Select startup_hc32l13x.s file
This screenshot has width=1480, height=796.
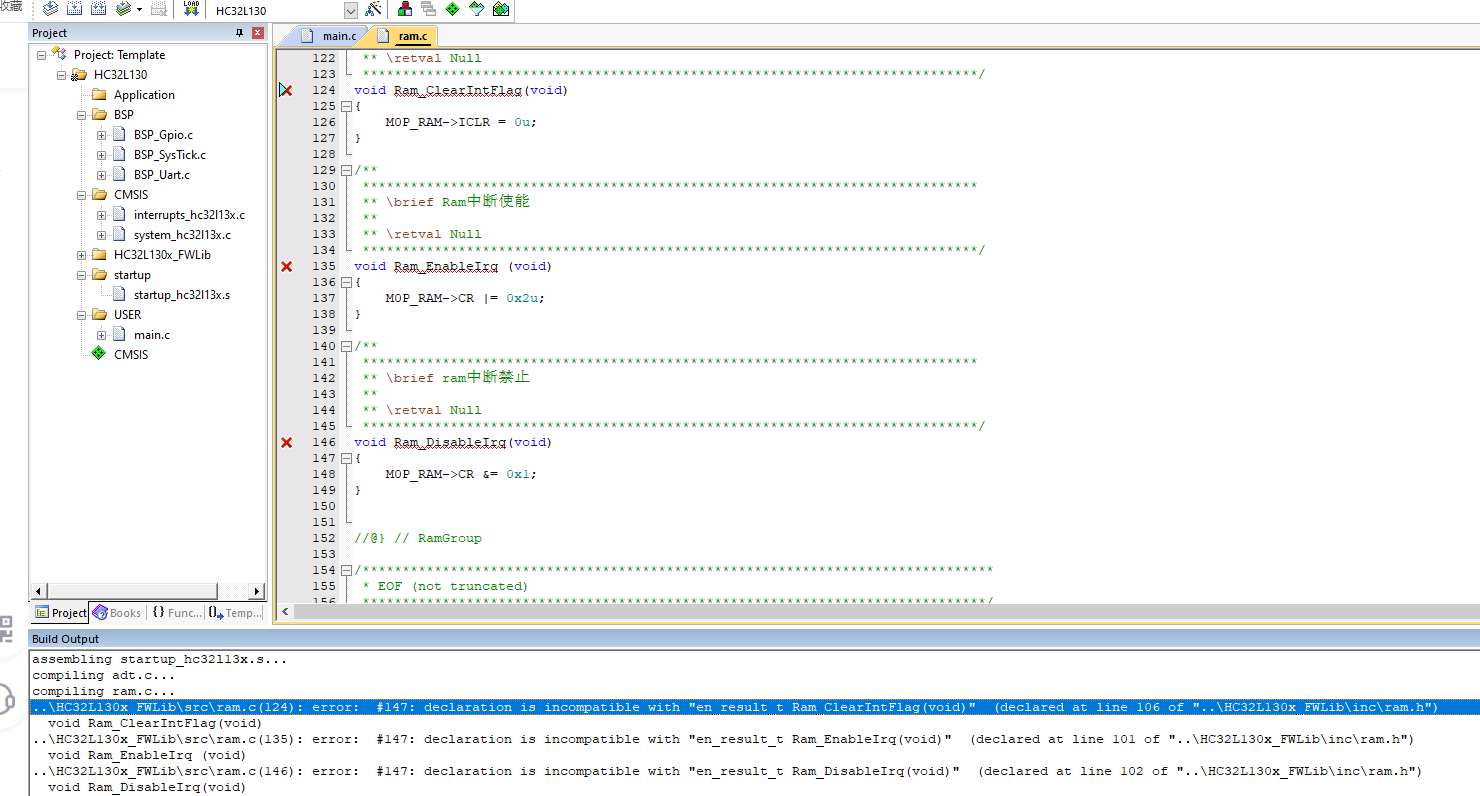[x=181, y=295]
